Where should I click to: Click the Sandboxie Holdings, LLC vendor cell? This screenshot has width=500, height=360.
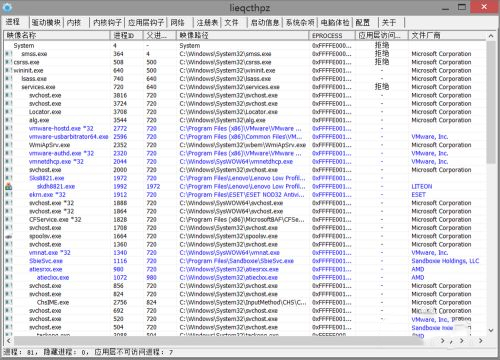click(x=445, y=261)
